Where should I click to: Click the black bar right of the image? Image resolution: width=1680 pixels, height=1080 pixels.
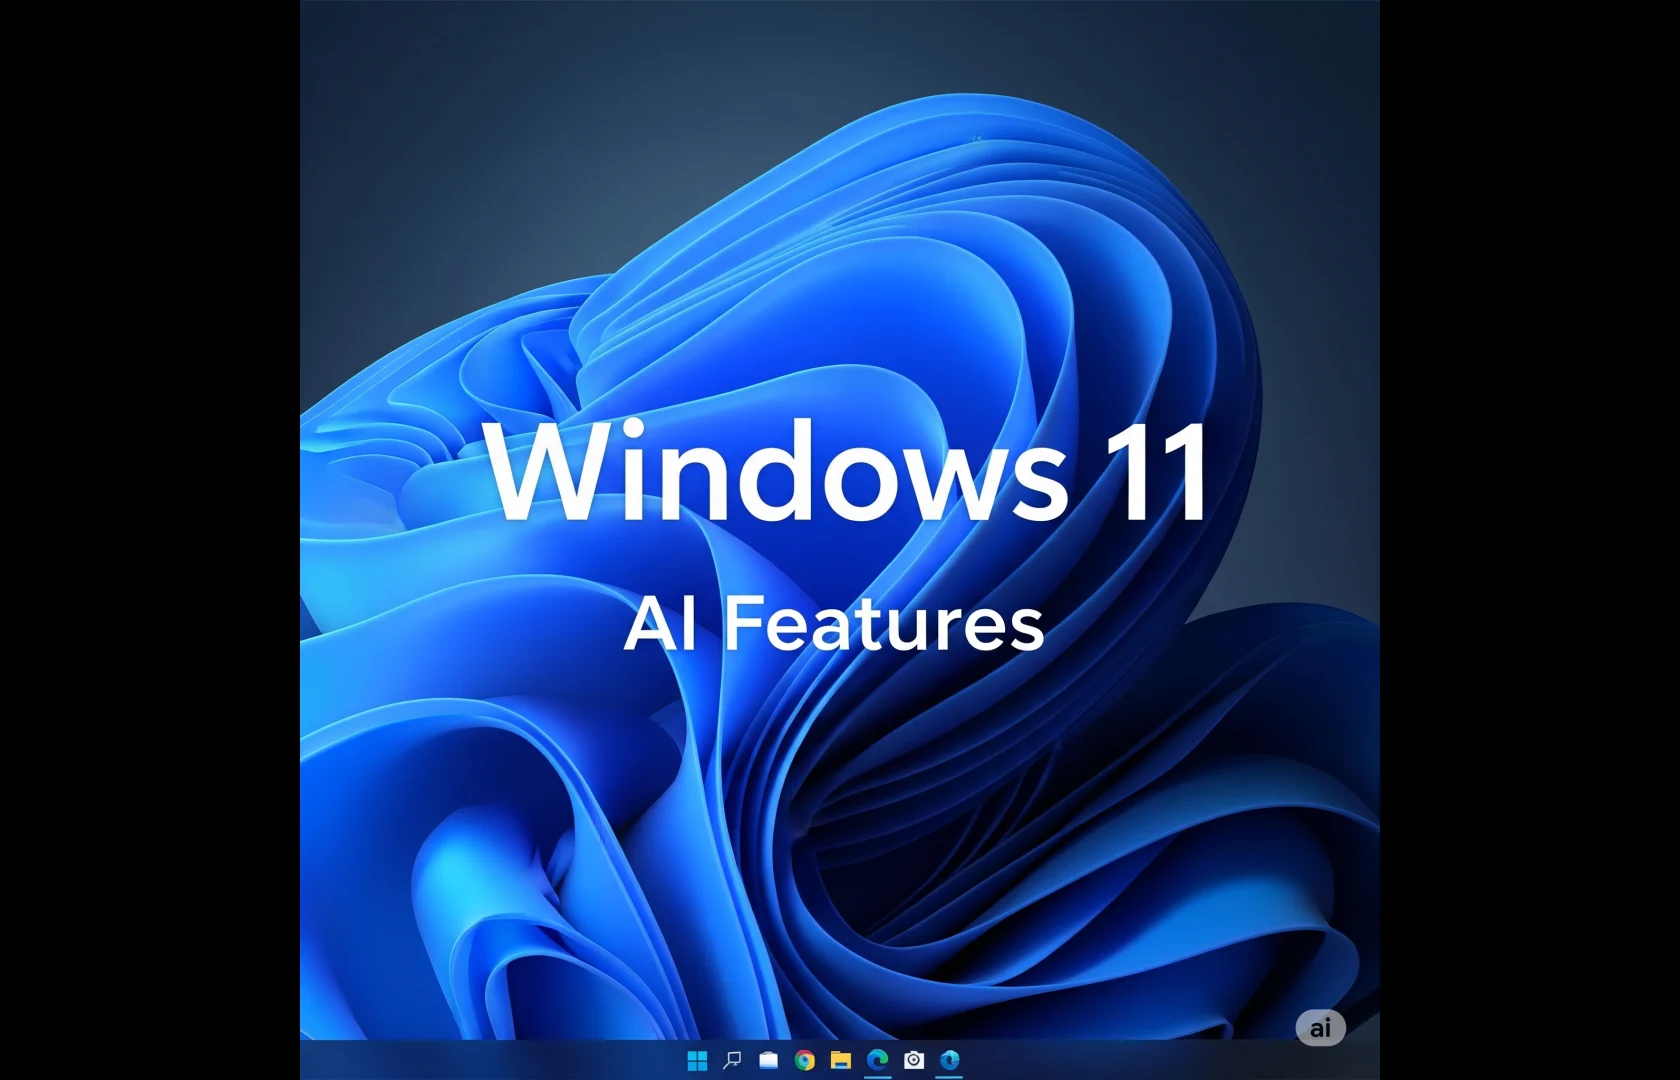coord(1530,540)
